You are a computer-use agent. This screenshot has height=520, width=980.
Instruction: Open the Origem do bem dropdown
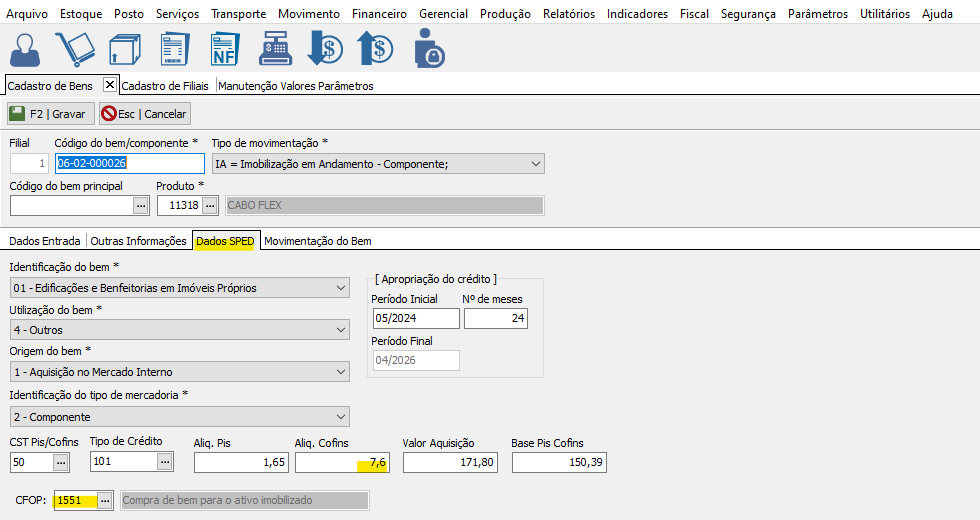[341, 372]
